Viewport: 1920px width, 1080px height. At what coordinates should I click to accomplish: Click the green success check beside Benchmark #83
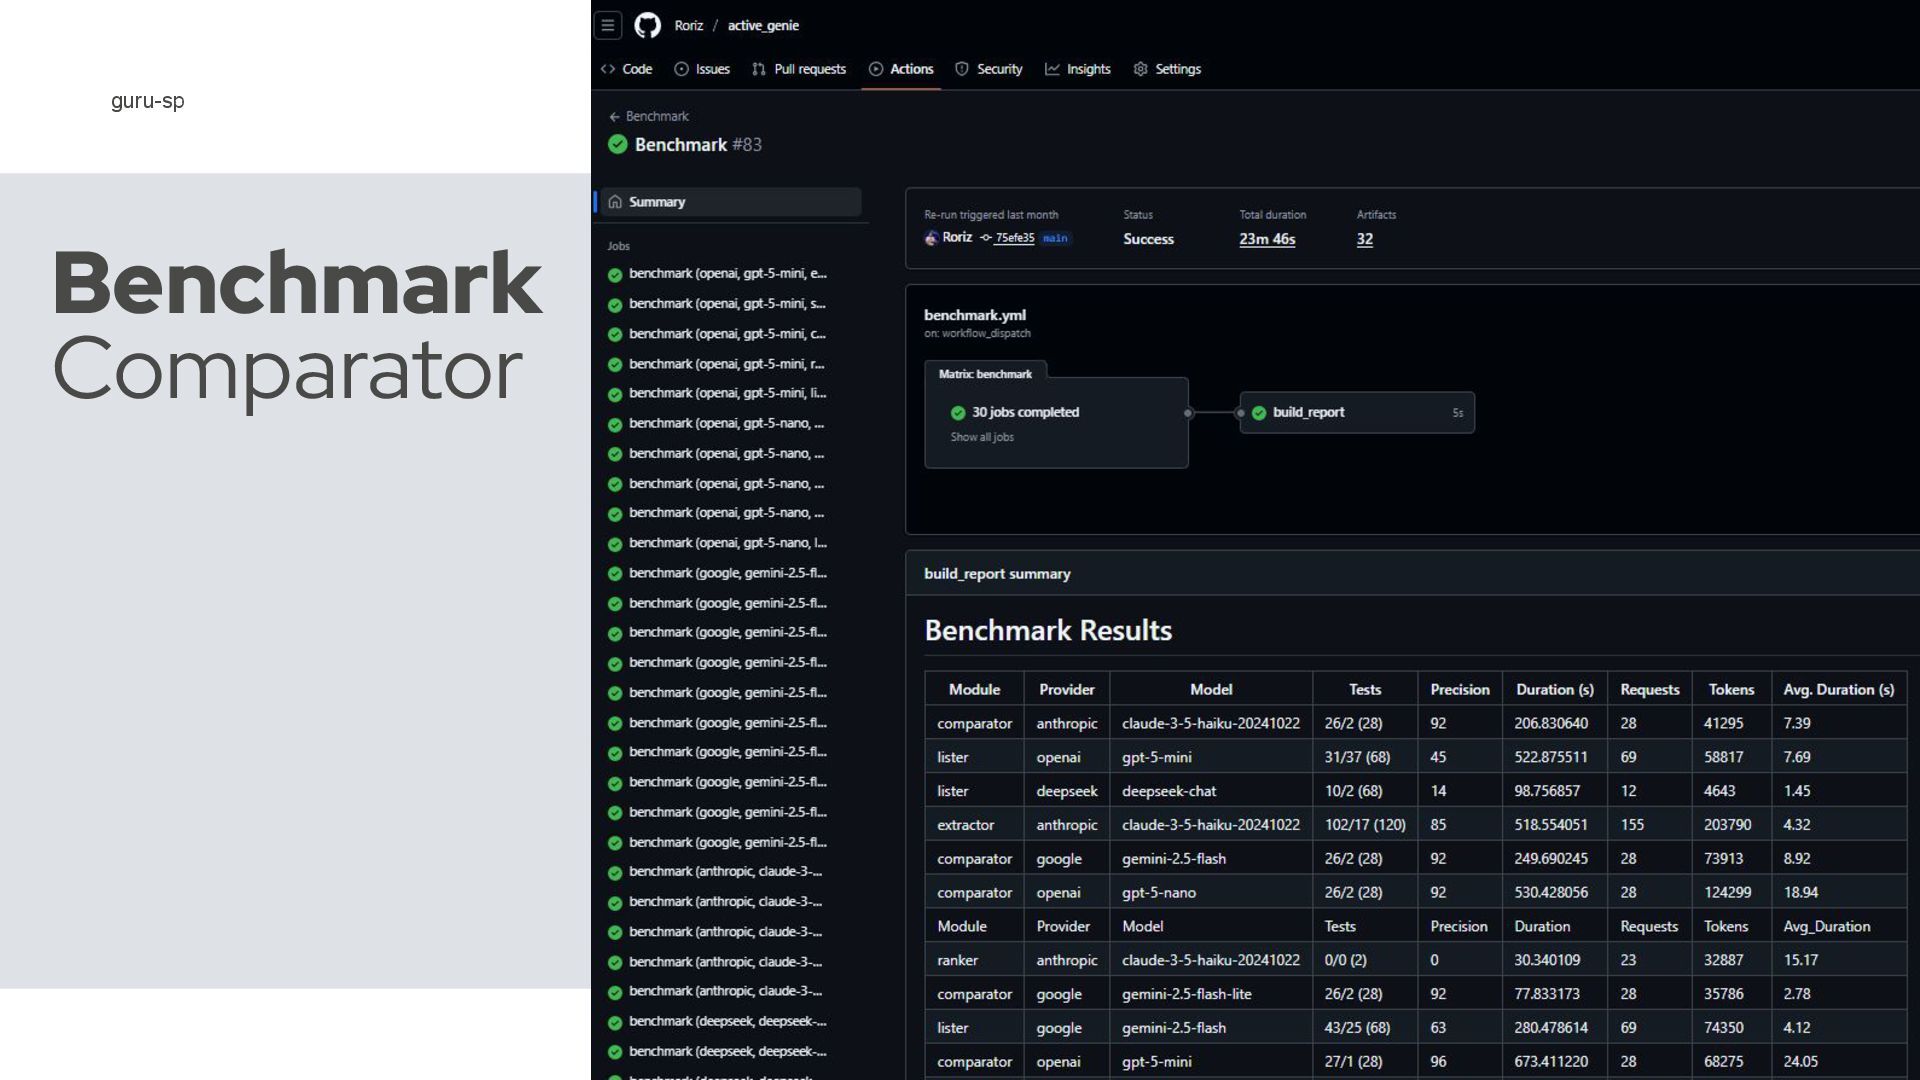(x=617, y=145)
